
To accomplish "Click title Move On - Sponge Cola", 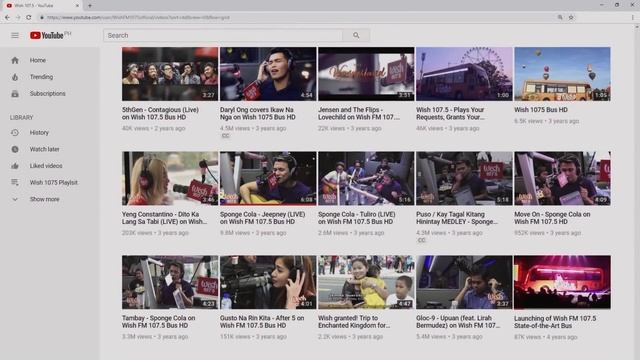I will (x=552, y=218).
